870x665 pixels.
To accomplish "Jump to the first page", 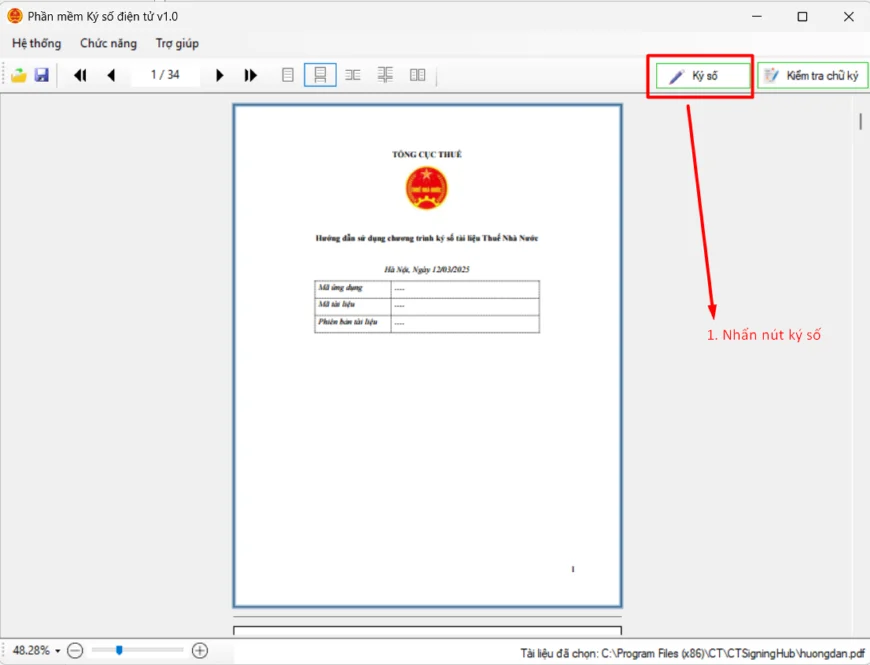I will point(80,75).
